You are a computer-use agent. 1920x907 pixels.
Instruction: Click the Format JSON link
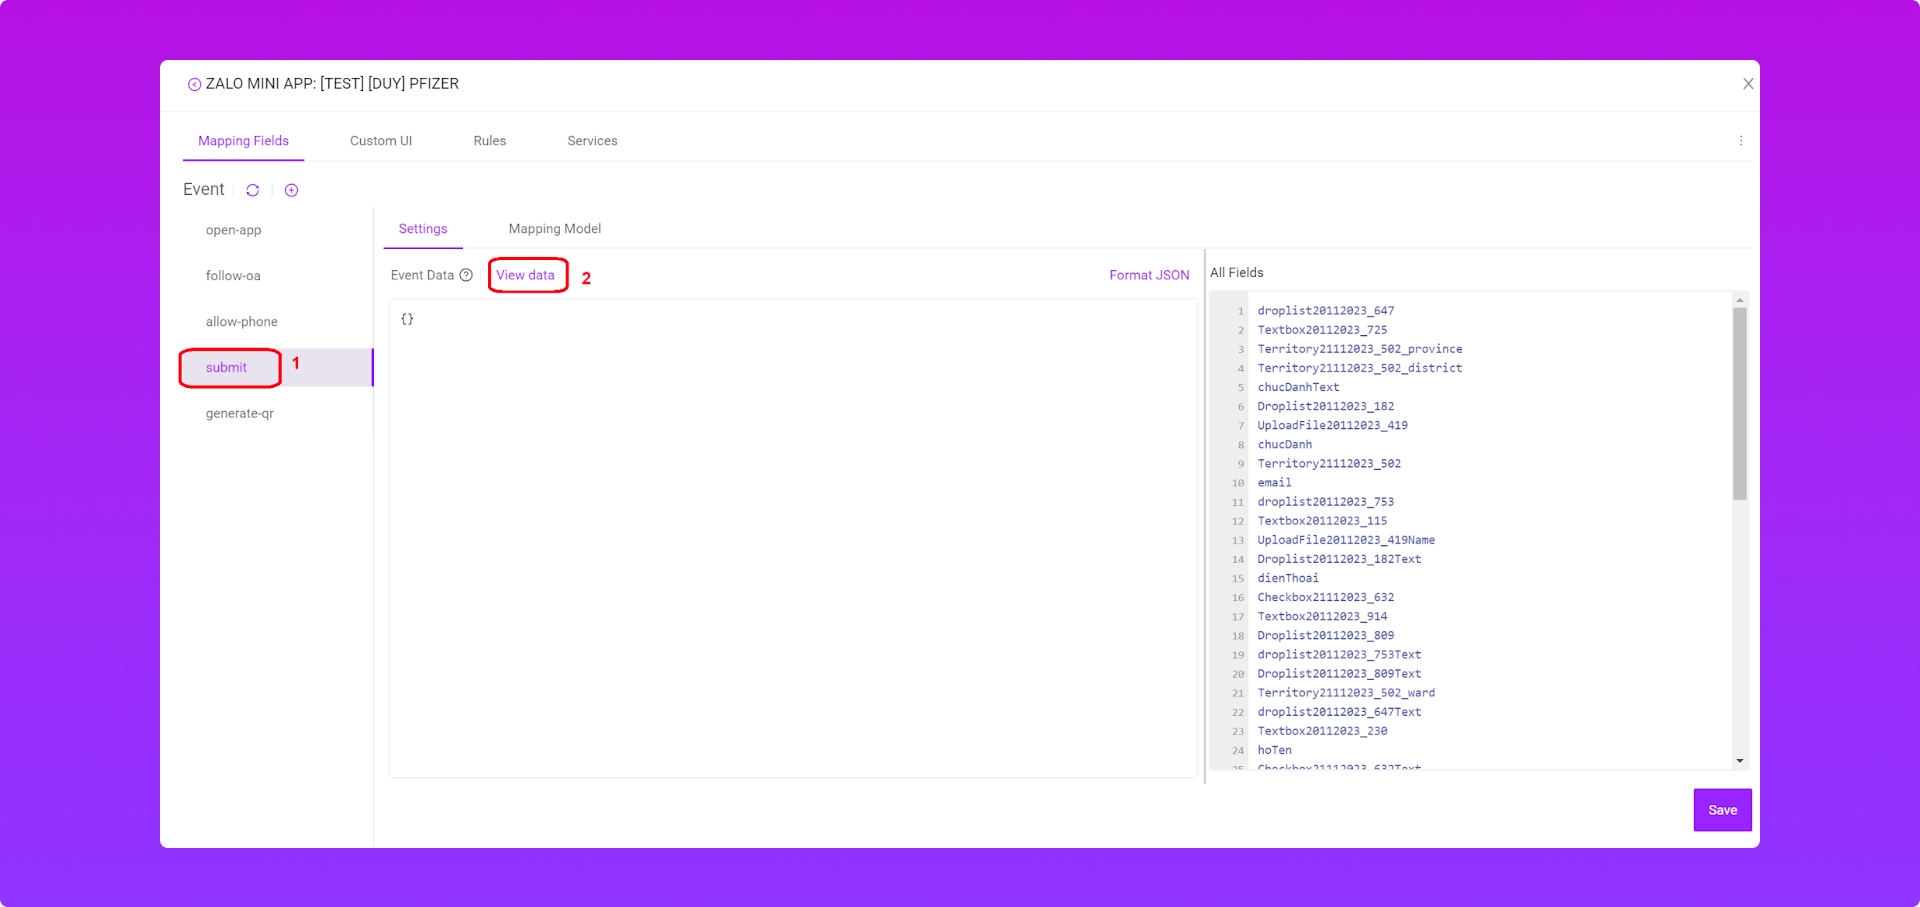click(1148, 275)
